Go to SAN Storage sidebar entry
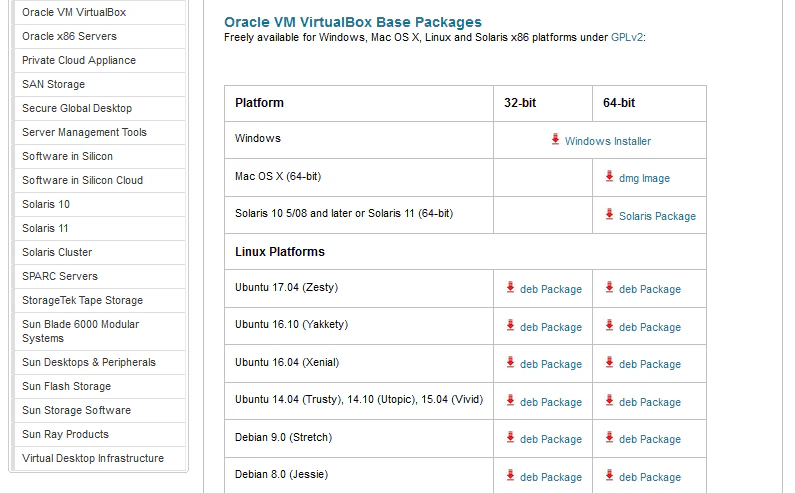The image size is (795, 493). pyautogui.click(x=100, y=84)
